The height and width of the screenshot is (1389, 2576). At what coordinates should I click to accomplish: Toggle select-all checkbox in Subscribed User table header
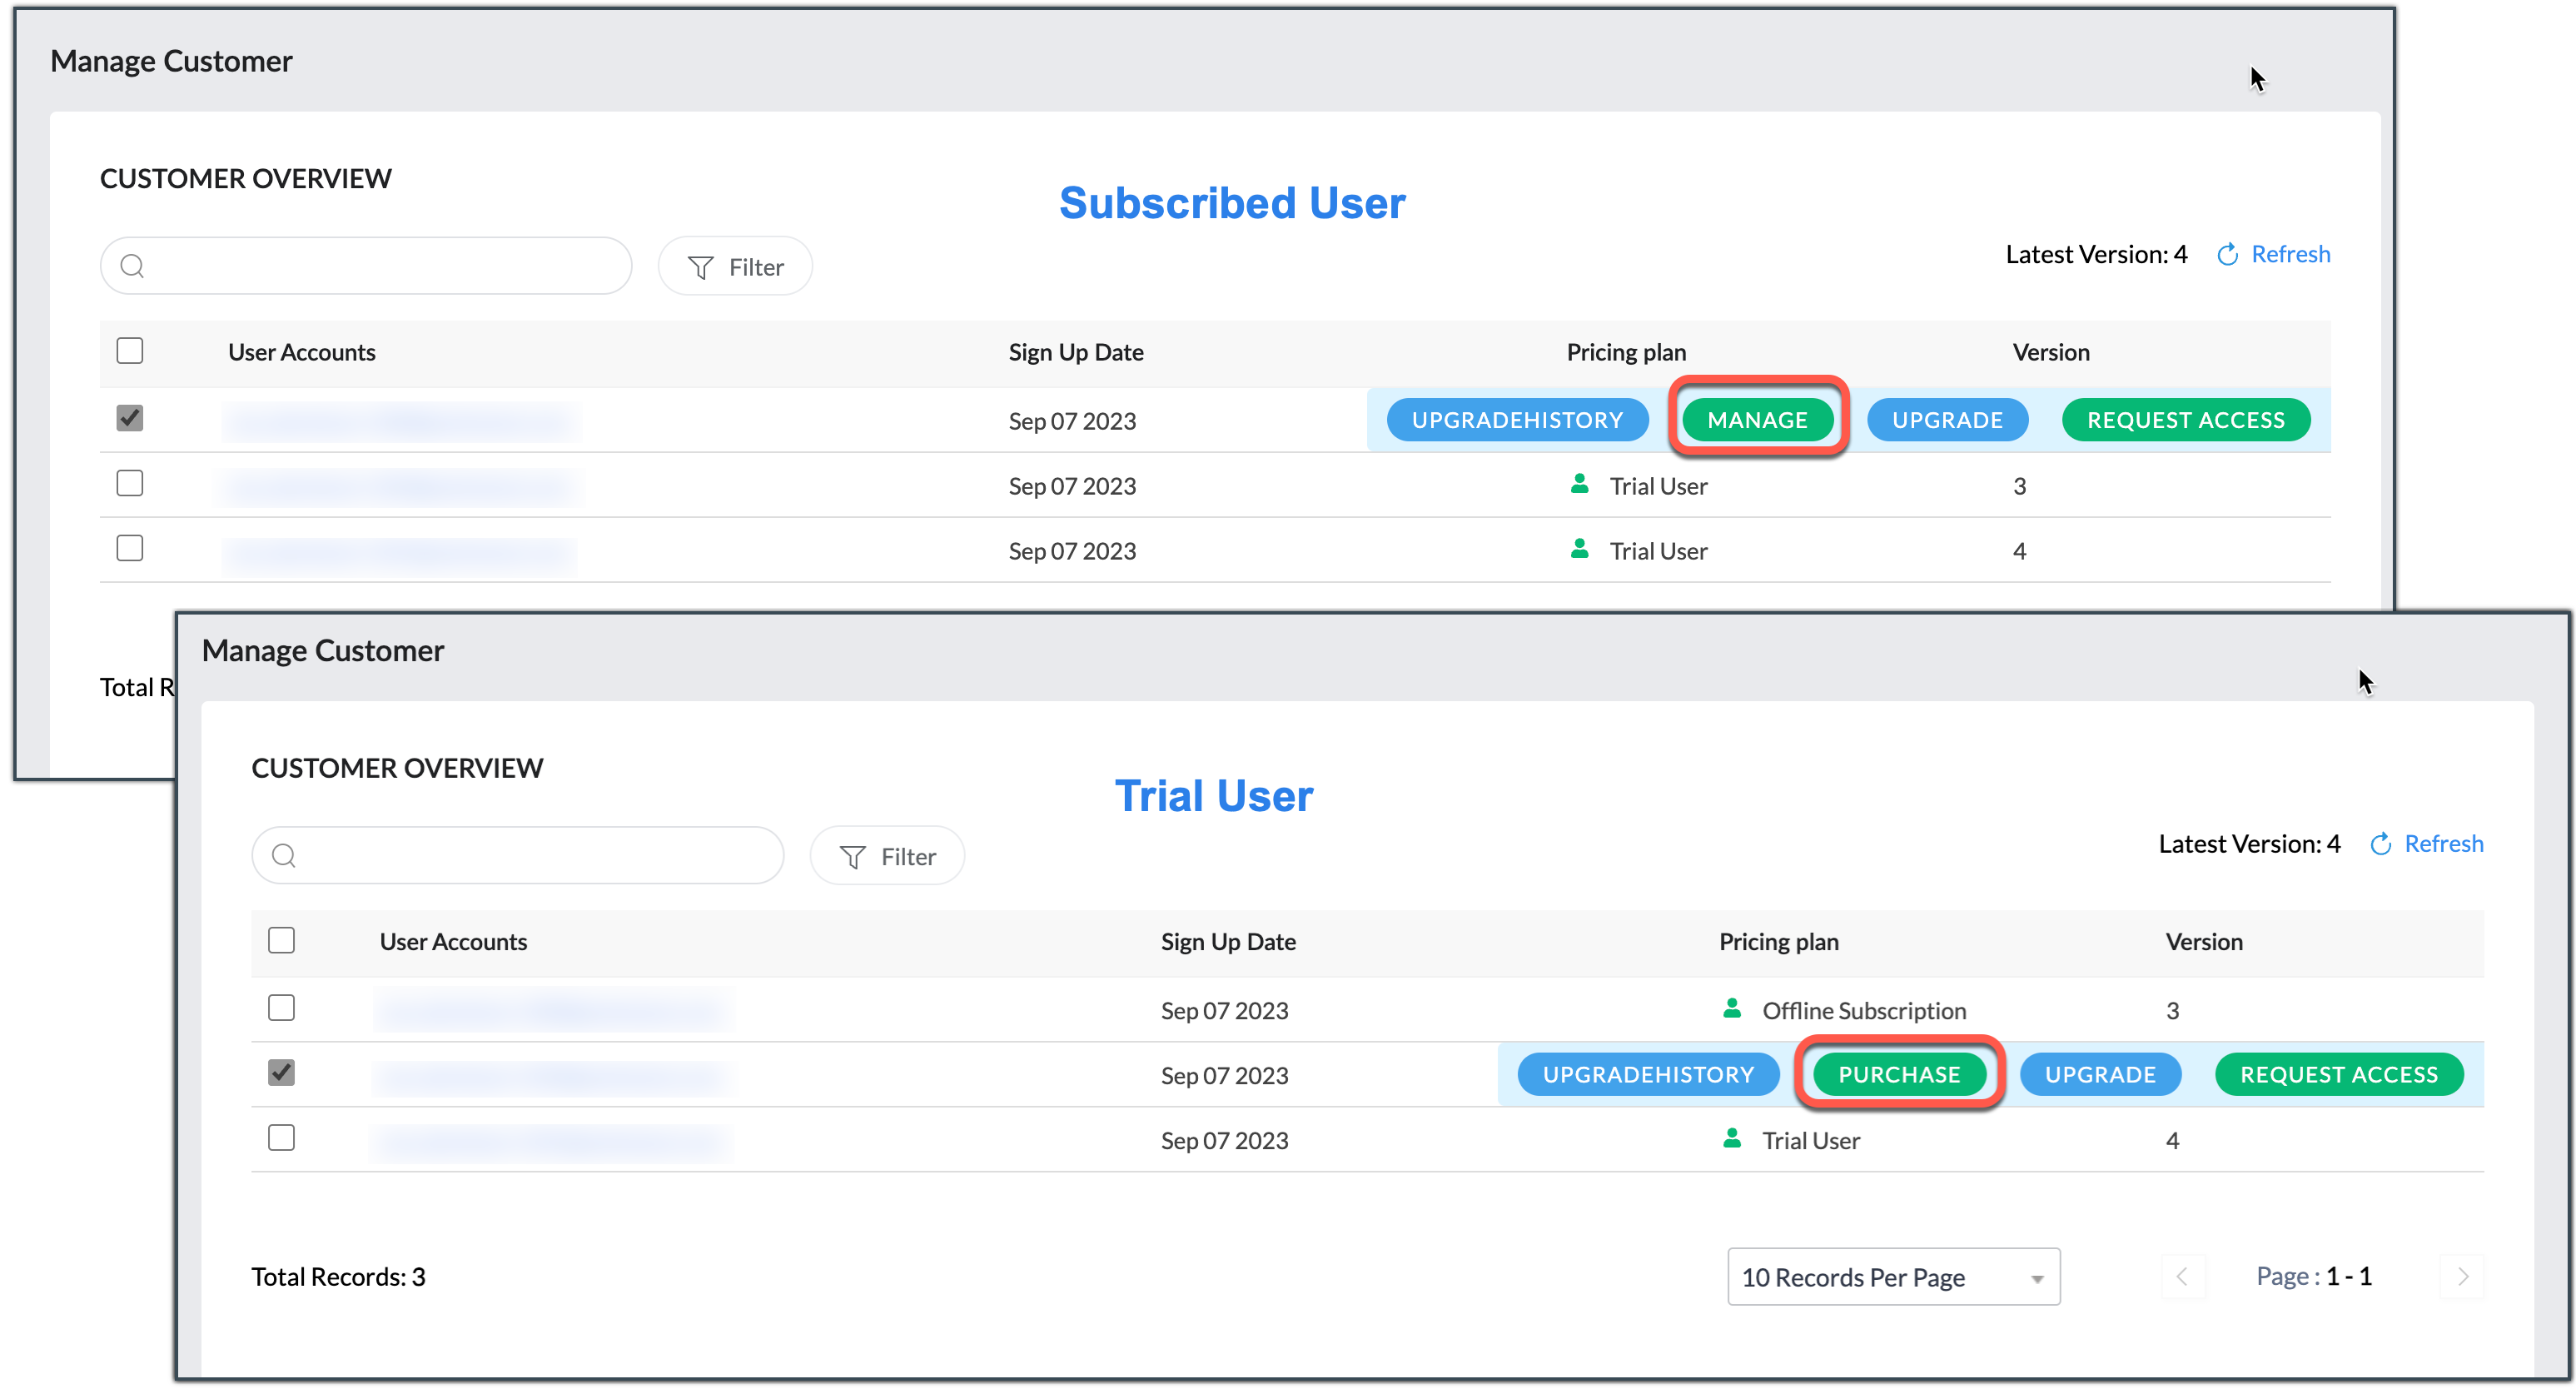click(130, 351)
